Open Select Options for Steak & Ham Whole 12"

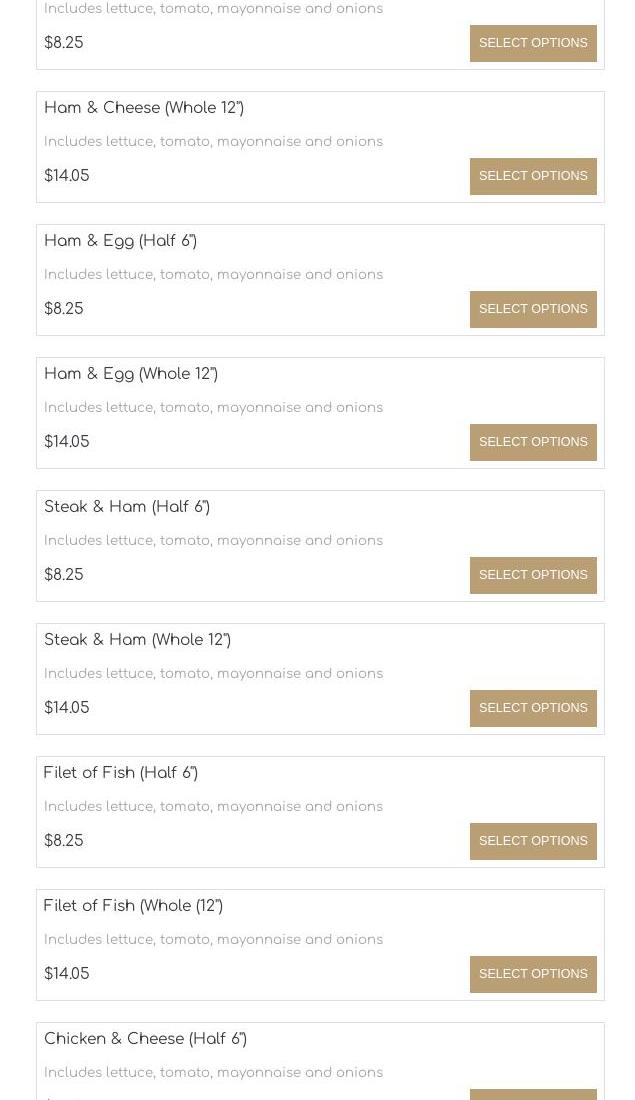(533, 708)
